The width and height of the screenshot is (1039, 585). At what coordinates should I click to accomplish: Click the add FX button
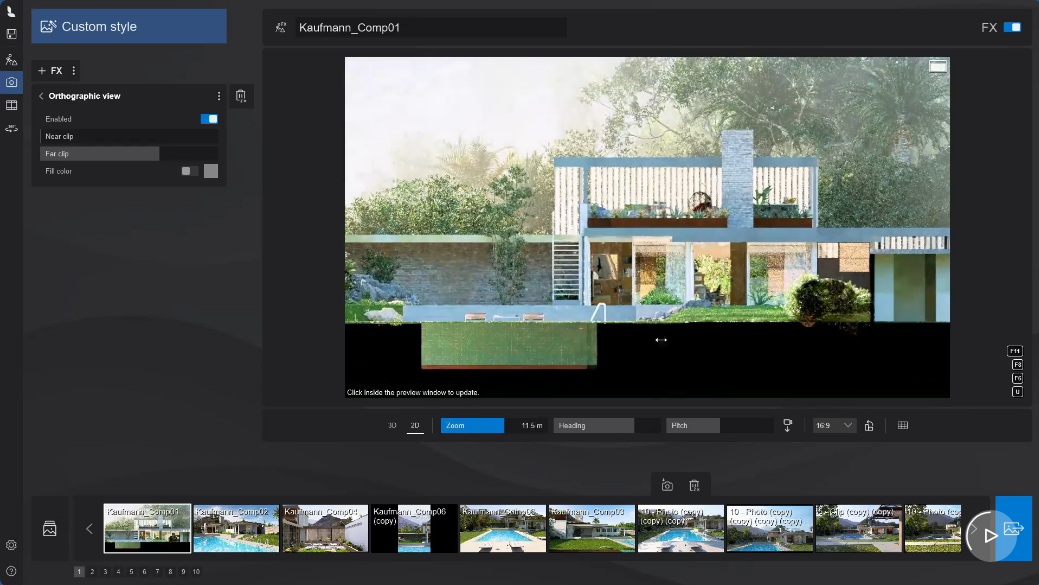(50, 71)
